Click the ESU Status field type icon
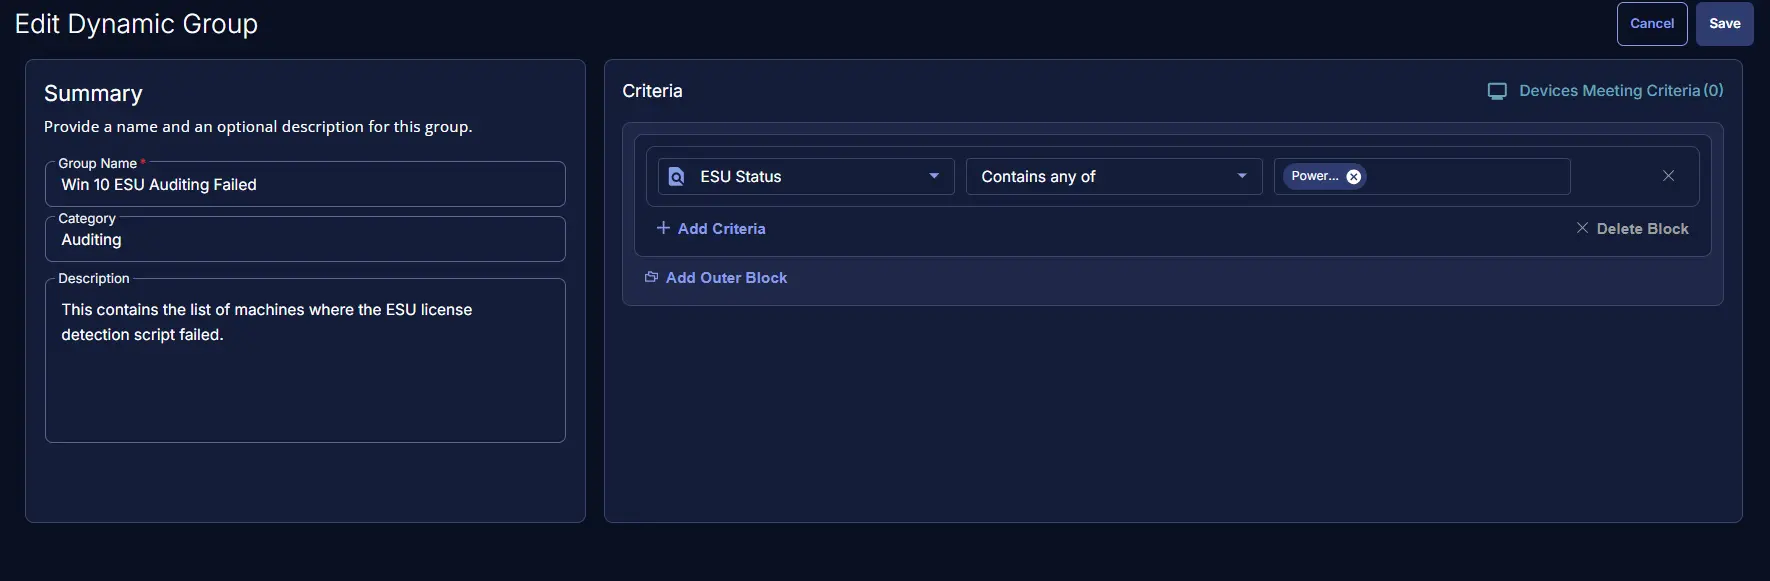The width and height of the screenshot is (1770, 581). tap(677, 177)
